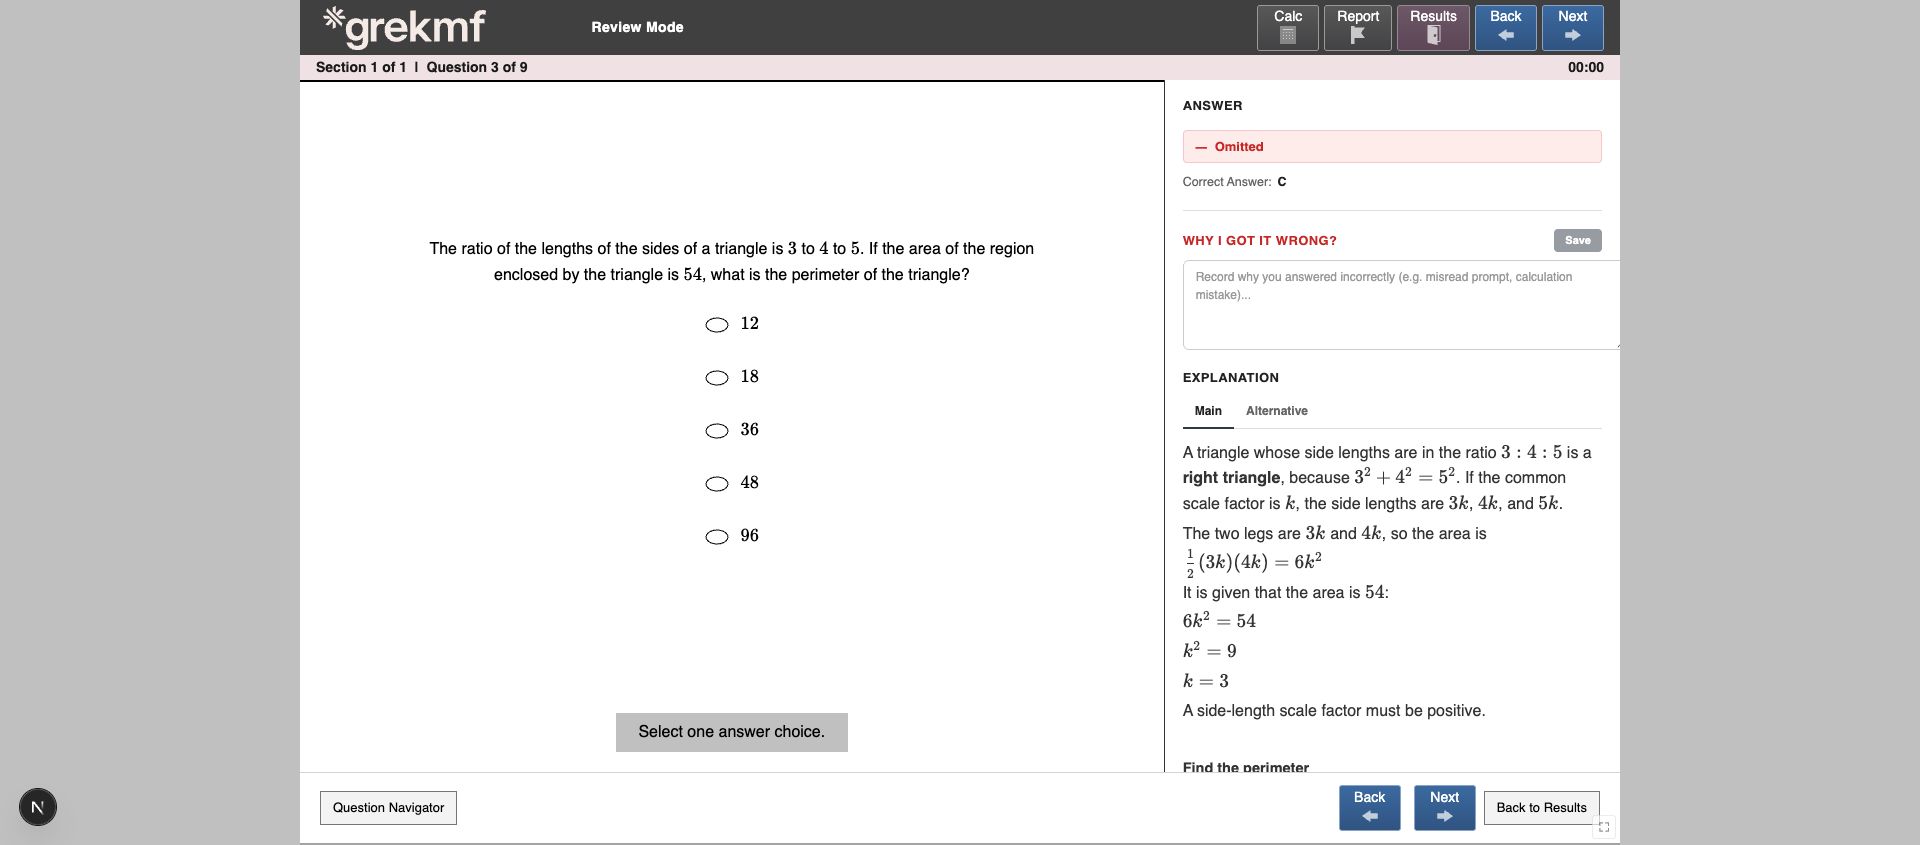This screenshot has width=1920, height=845.
Task: Open the Calc calculator button
Action: click(1287, 28)
